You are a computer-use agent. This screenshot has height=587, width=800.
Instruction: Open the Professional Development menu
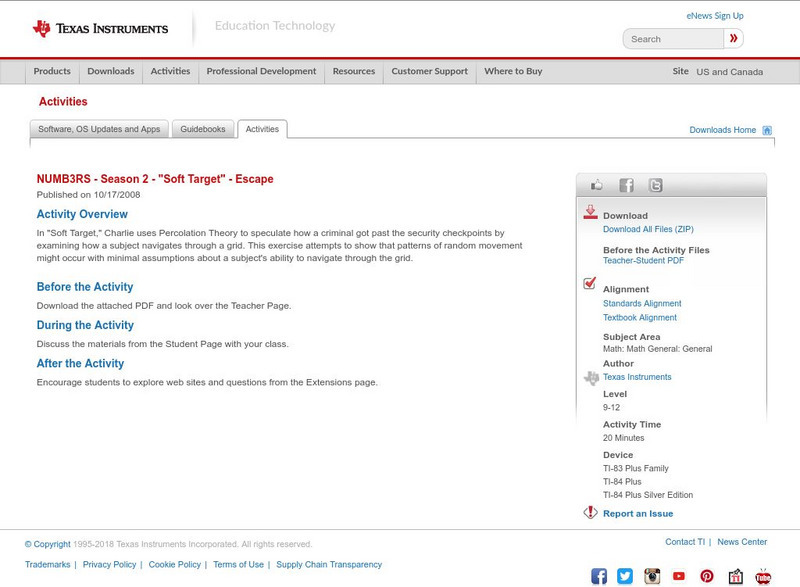pyautogui.click(x=261, y=71)
